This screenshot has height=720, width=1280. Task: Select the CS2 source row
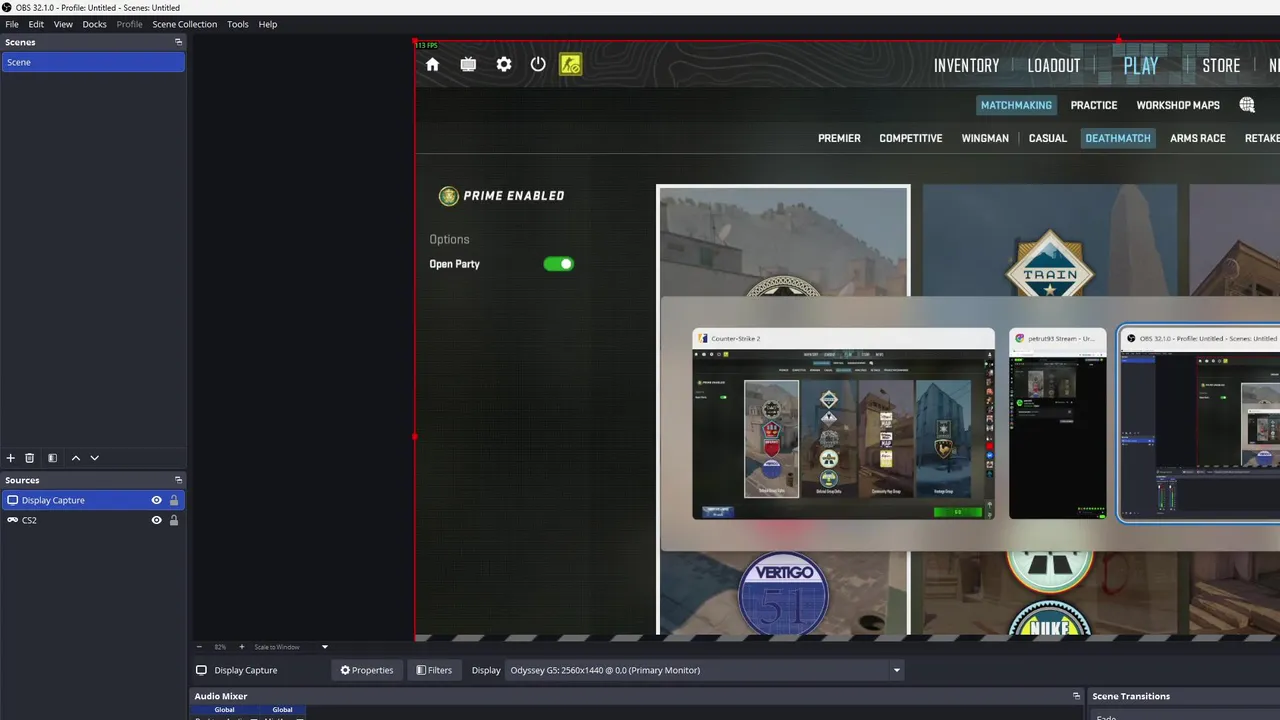[x=93, y=520]
